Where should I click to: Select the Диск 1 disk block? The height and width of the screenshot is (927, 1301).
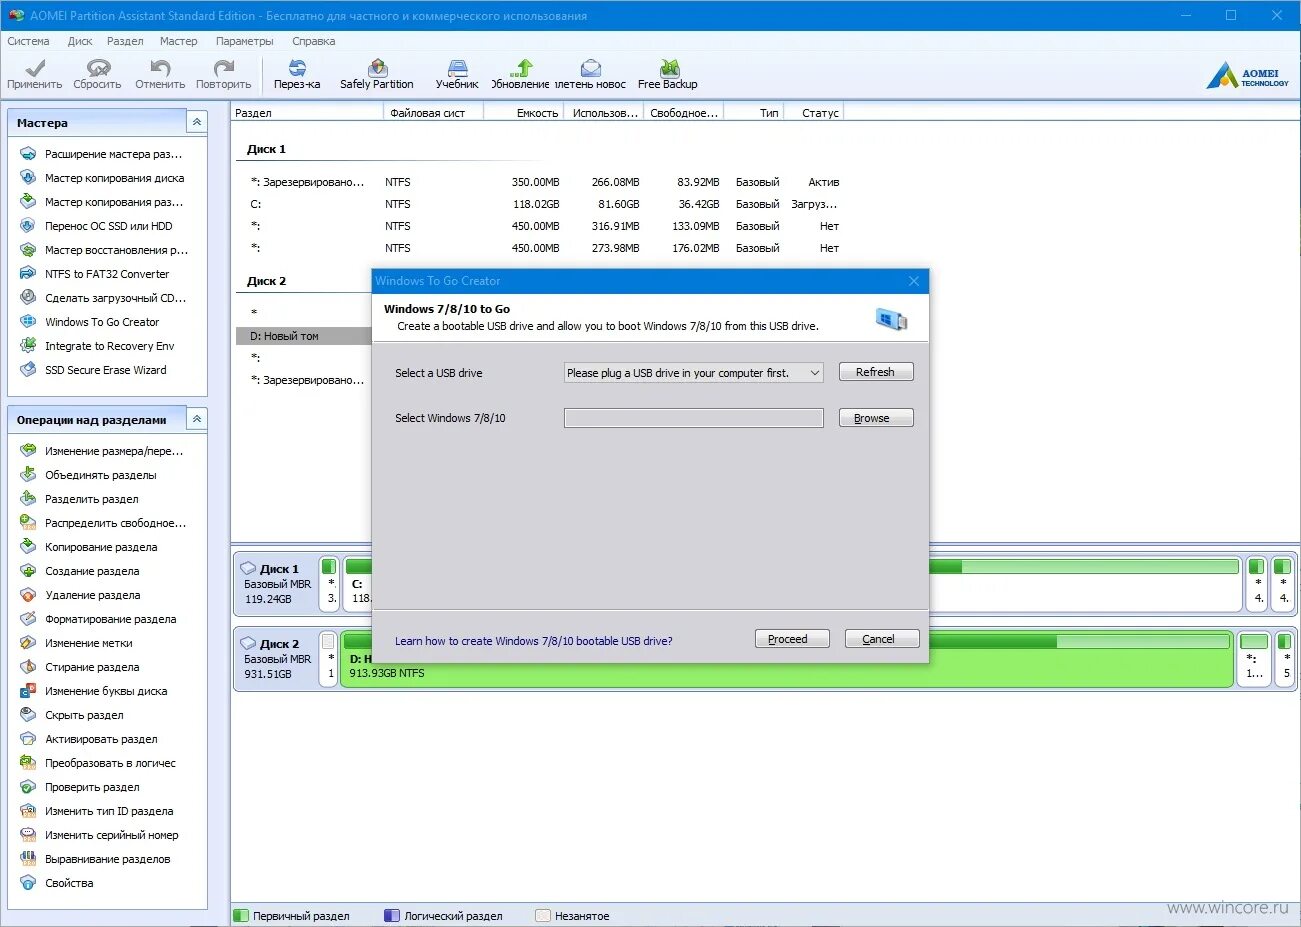(x=277, y=584)
